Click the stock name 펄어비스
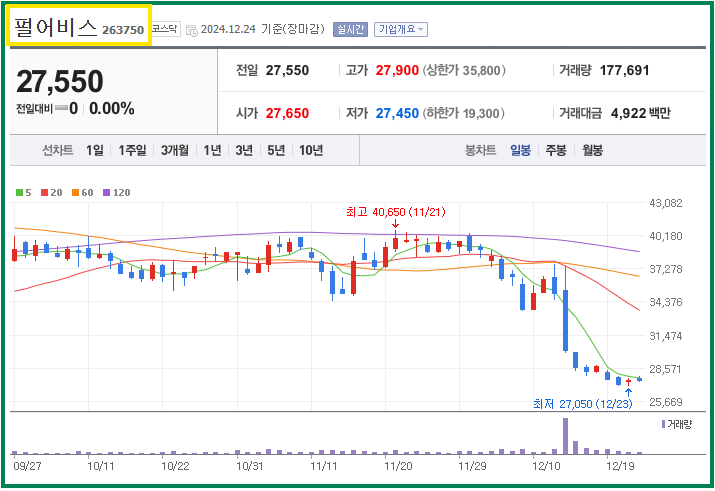715x491 pixels. tap(56, 27)
